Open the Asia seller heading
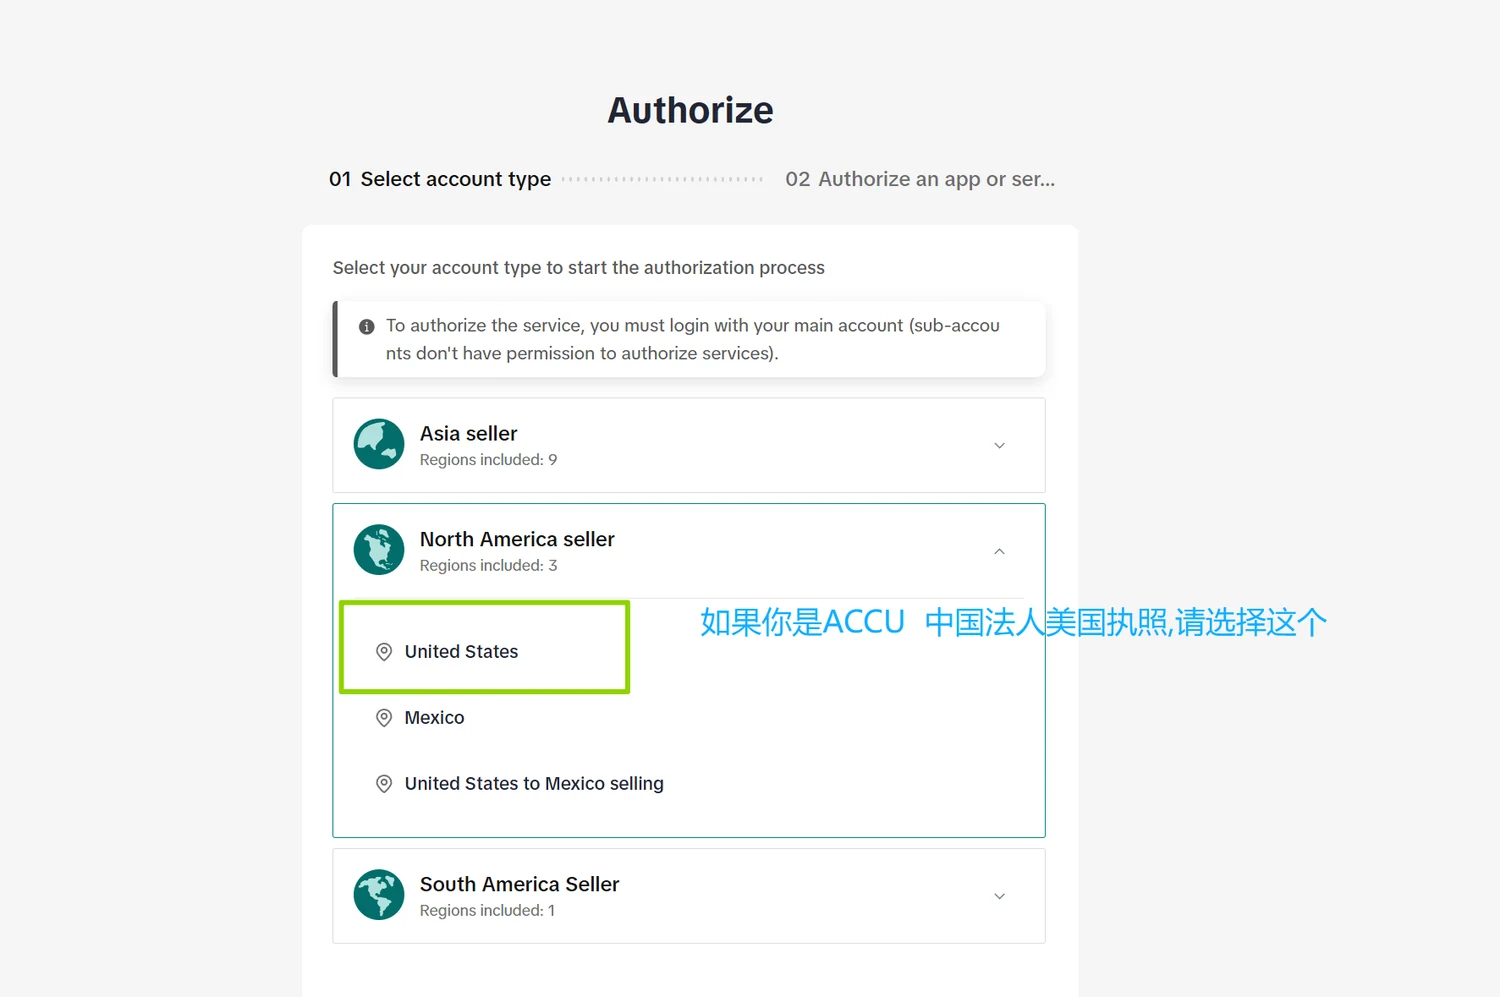The height and width of the screenshot is (997, 1500). (x=468, y=433)
